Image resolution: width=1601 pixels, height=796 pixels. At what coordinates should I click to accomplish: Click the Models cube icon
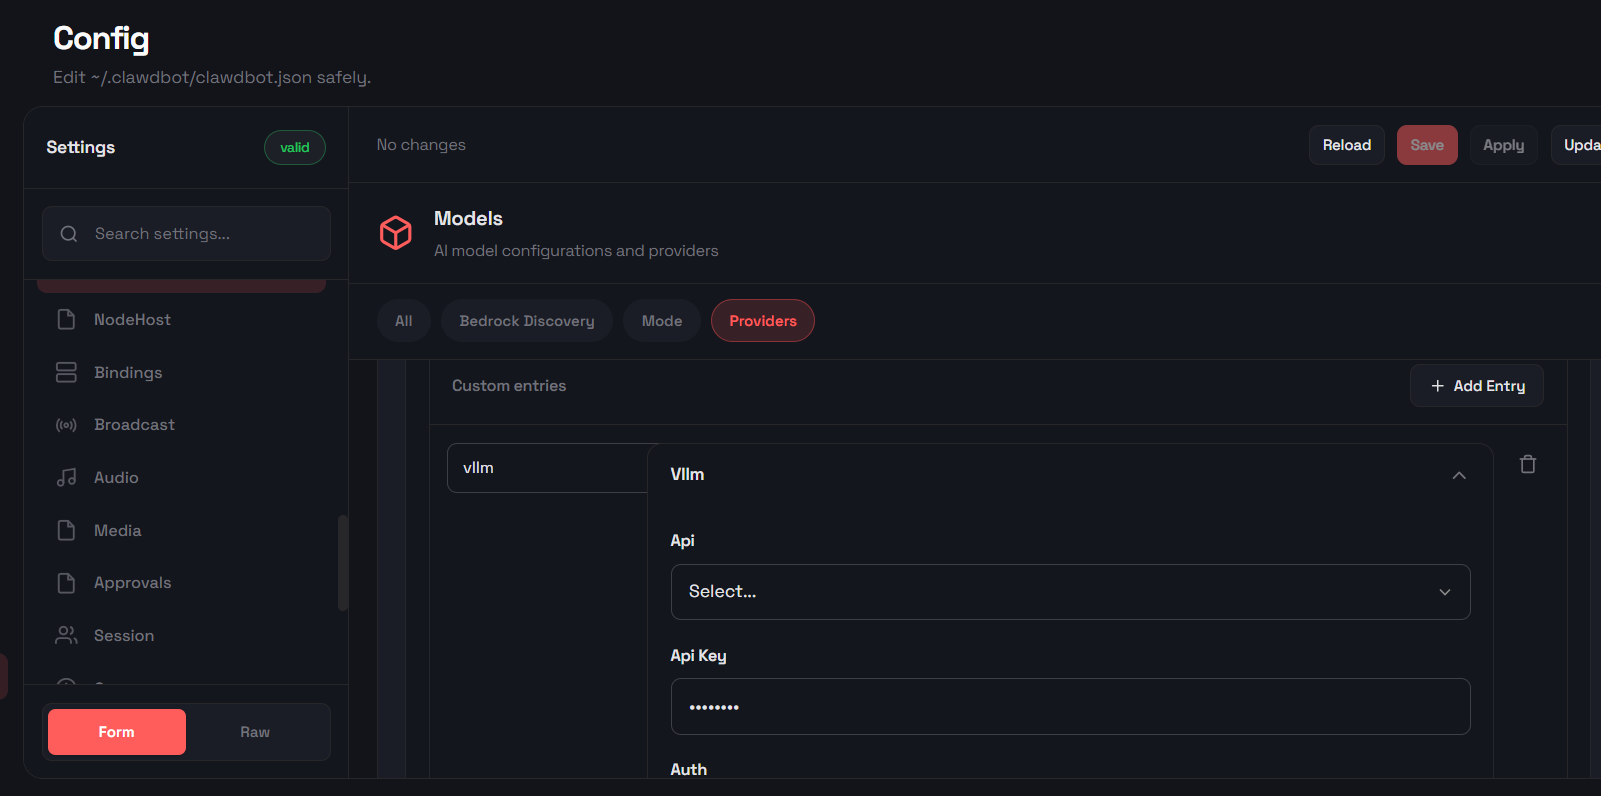(396, 233)
